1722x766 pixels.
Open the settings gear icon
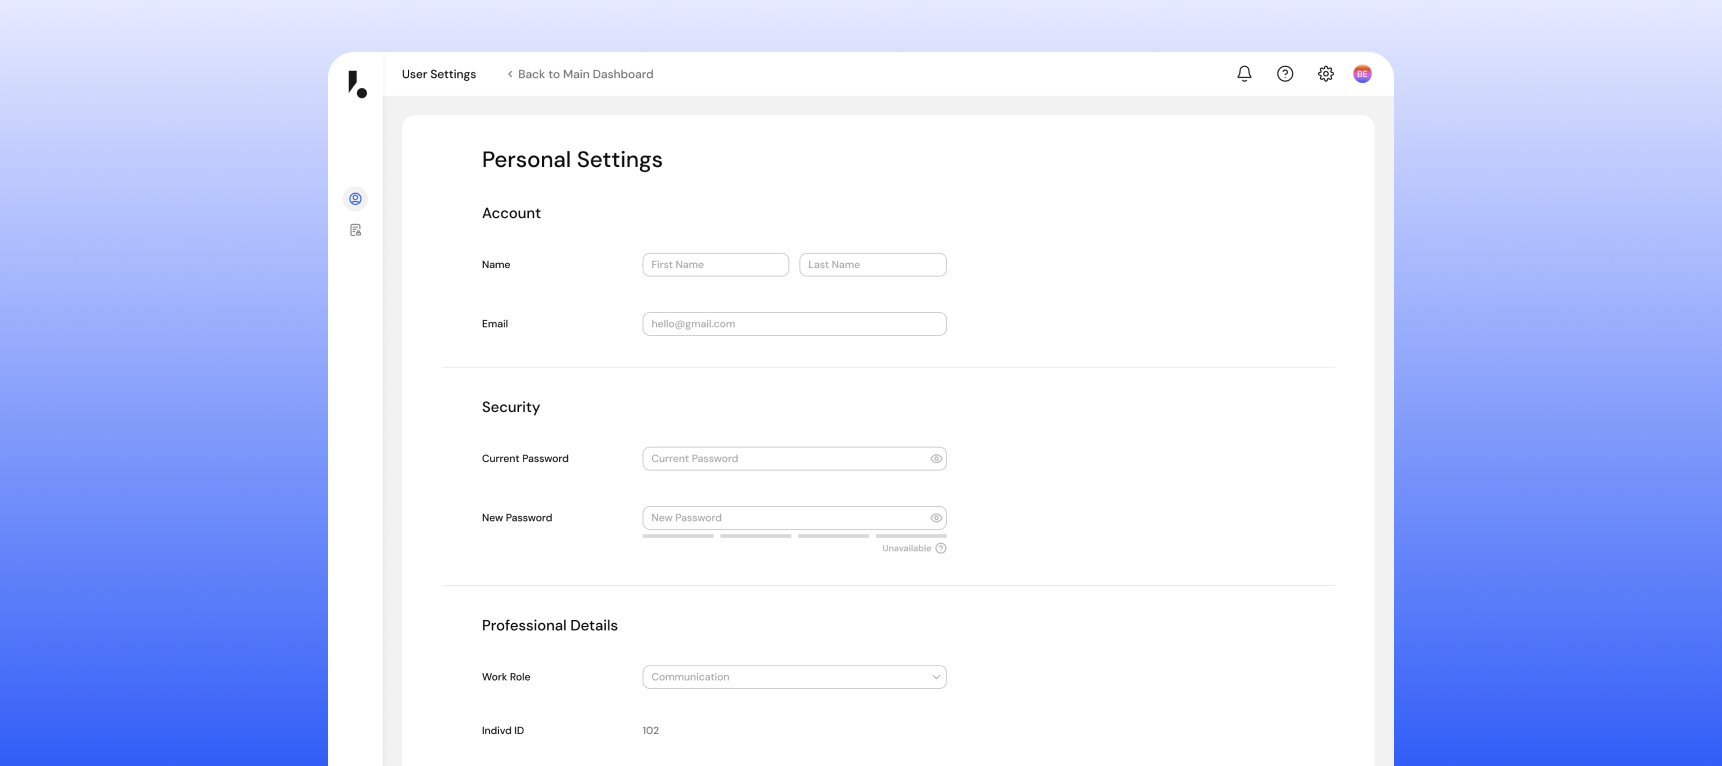pyautogui.click(x=1326, y=74)
